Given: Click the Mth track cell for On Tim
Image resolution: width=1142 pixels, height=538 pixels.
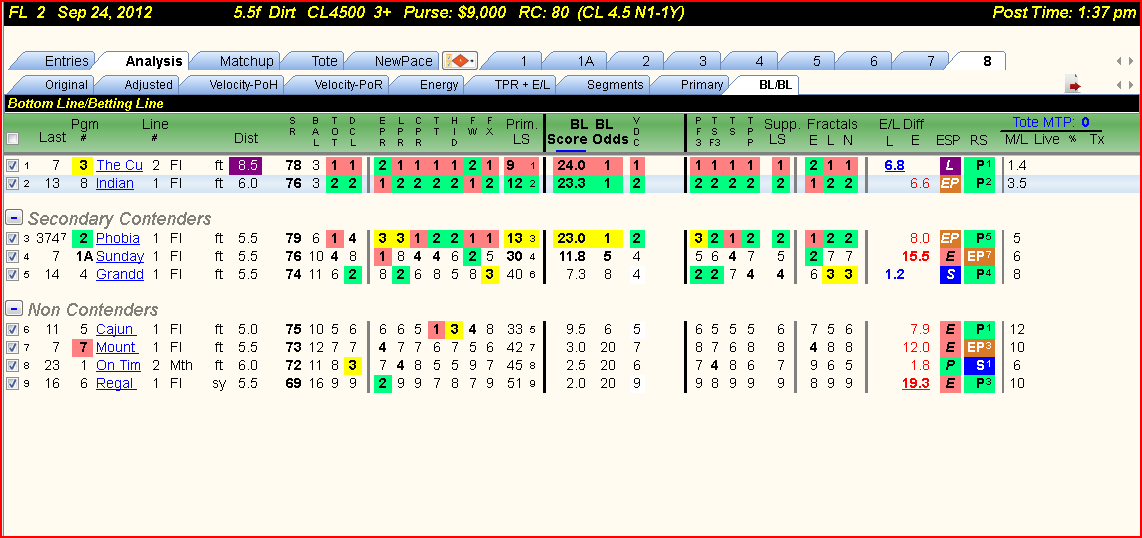Looking at the screenshot, I should point(181,365).
